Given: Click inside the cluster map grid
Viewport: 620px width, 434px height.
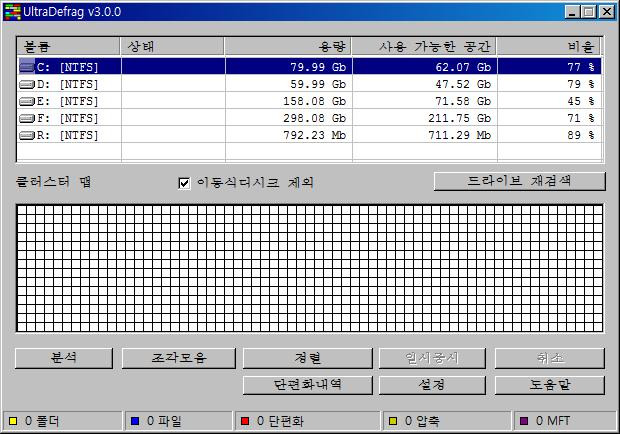Looking at the screenshot, I should click(x=310, y=268).
